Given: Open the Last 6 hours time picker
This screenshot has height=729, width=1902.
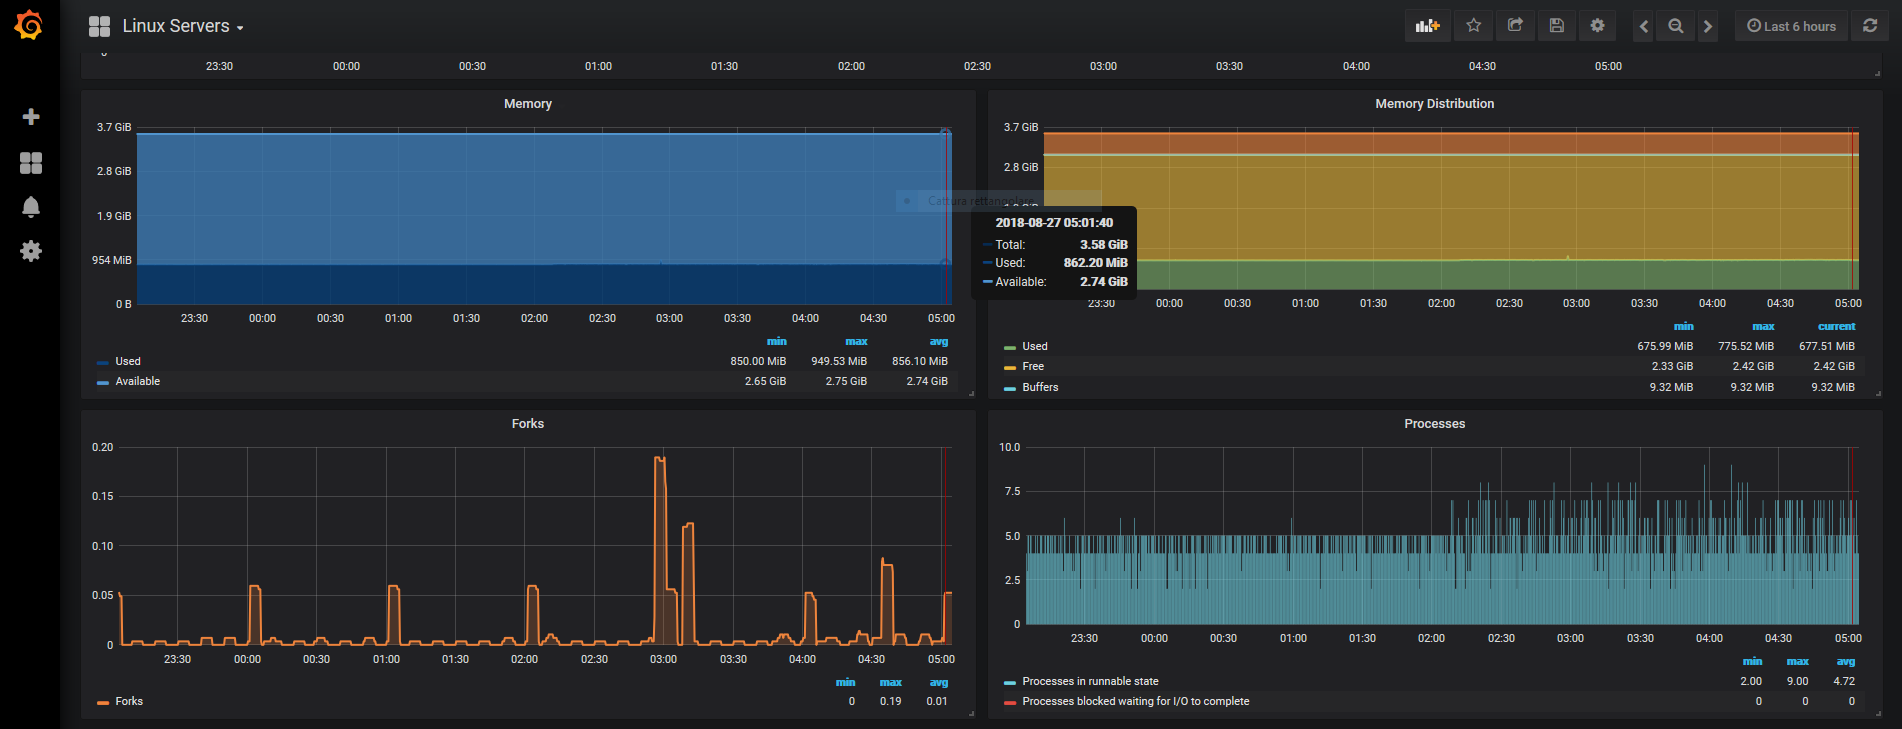Looking at the screenshot, I should [x=1791, y=26].
